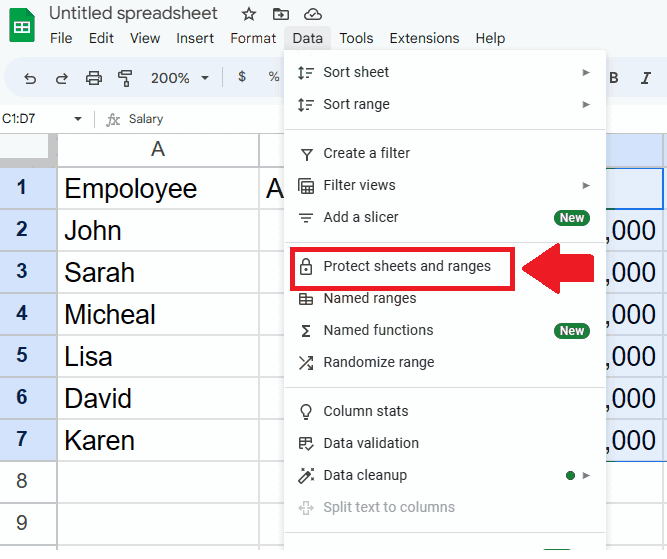667x559 pixels.
Task: Select row 5 header
Action: coord(28,356)
